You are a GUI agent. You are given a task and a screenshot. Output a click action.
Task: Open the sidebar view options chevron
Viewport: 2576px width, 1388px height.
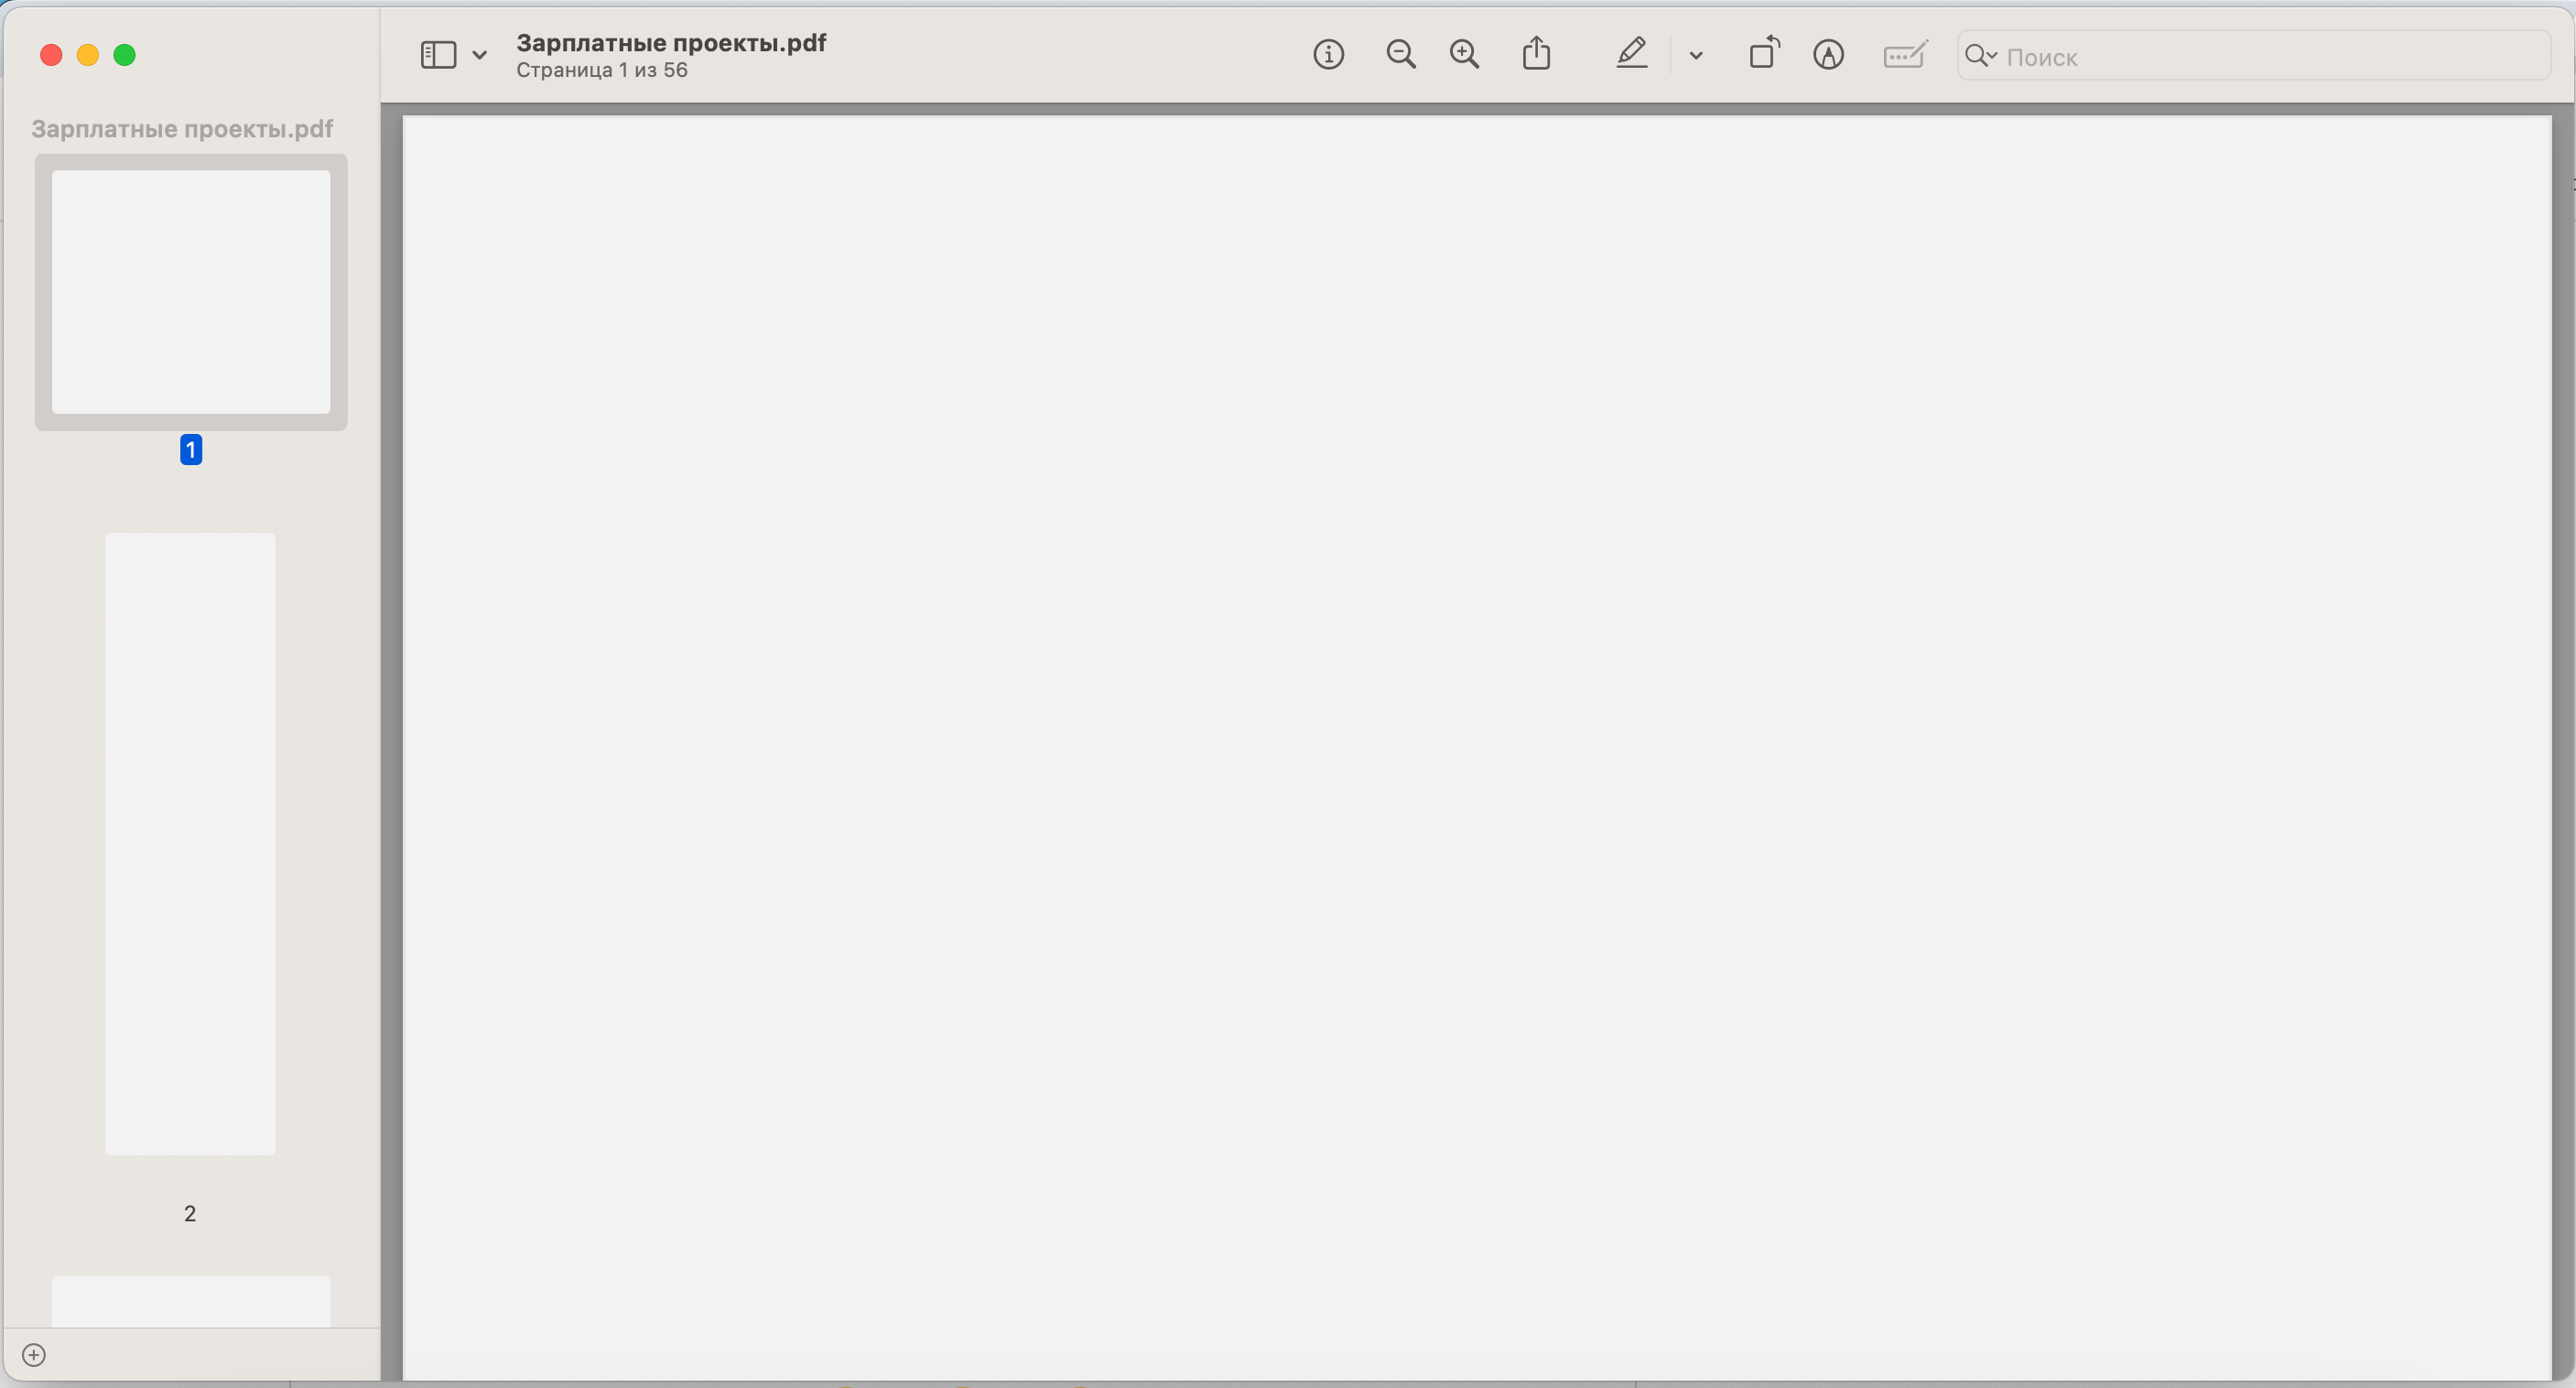click(480, 55)
